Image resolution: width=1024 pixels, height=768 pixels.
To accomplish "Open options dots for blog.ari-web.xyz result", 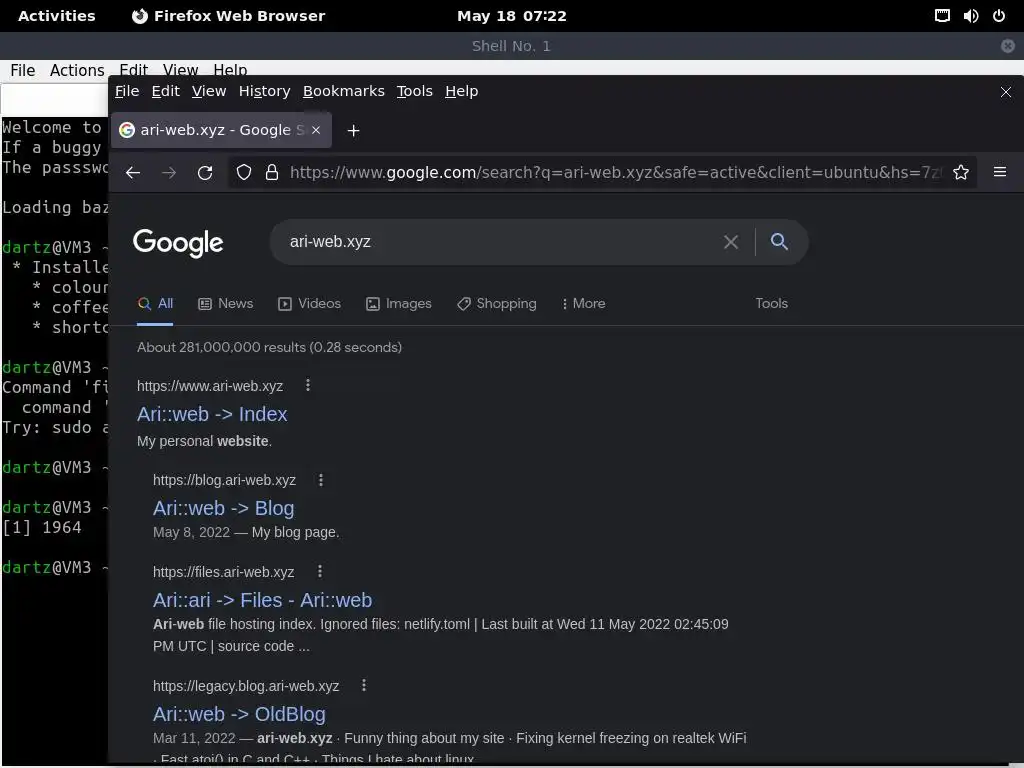I will [321, 480].
